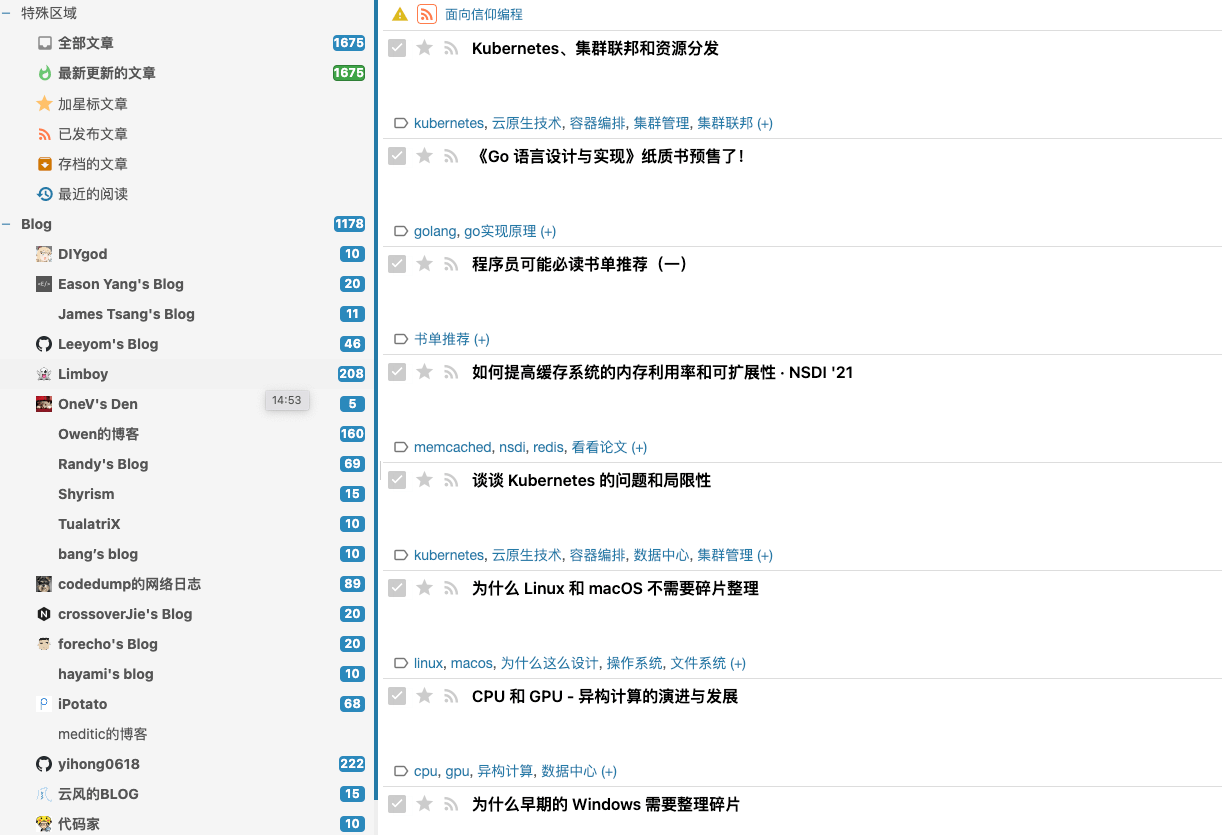Open the golang tag link
Image resolution: width=1222 pixels, height=835 pixels.
(435, 231)
